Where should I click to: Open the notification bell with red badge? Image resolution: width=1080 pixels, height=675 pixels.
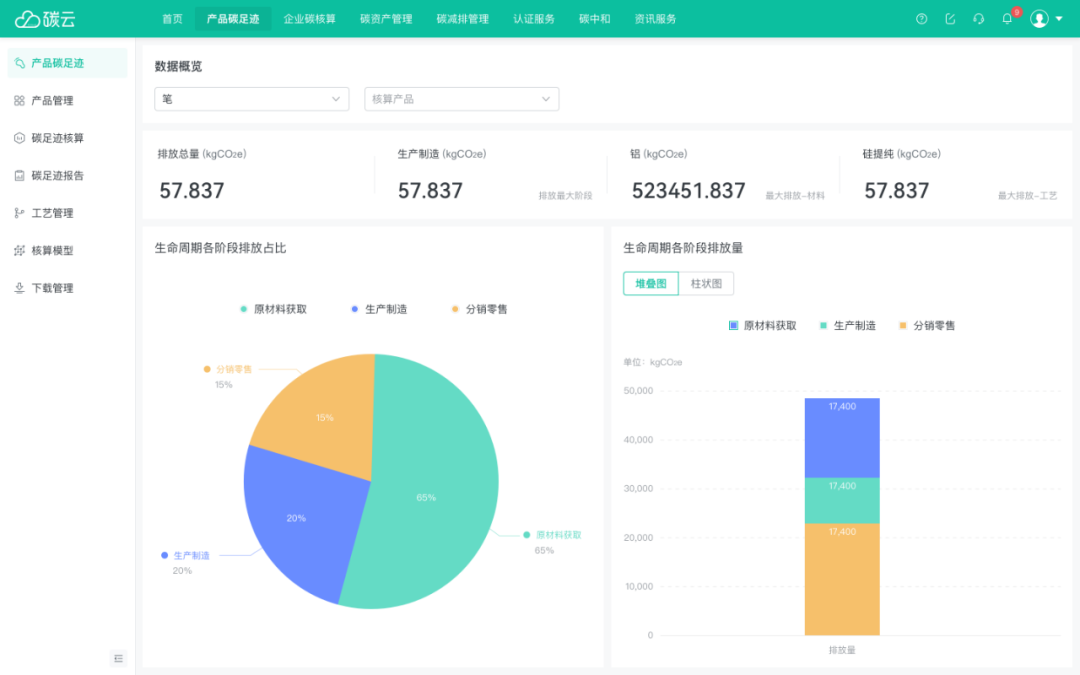click(1007, 19)
